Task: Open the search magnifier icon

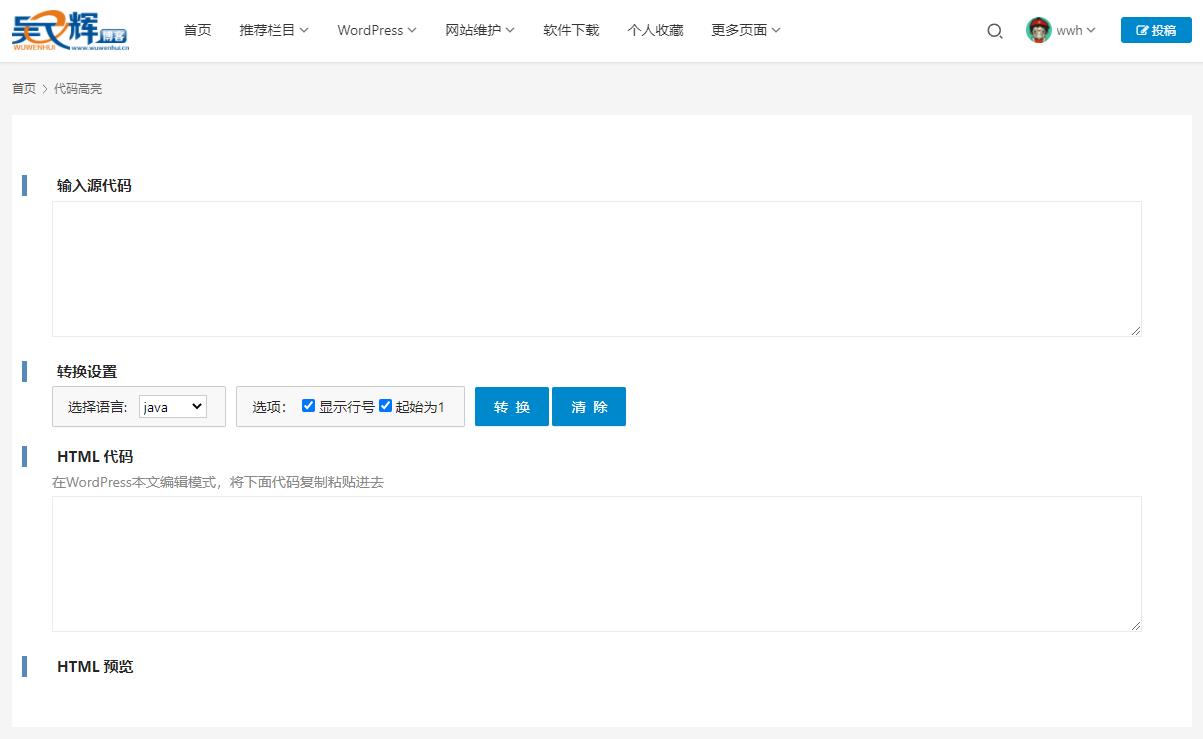Action: click(x=994, y=31)
